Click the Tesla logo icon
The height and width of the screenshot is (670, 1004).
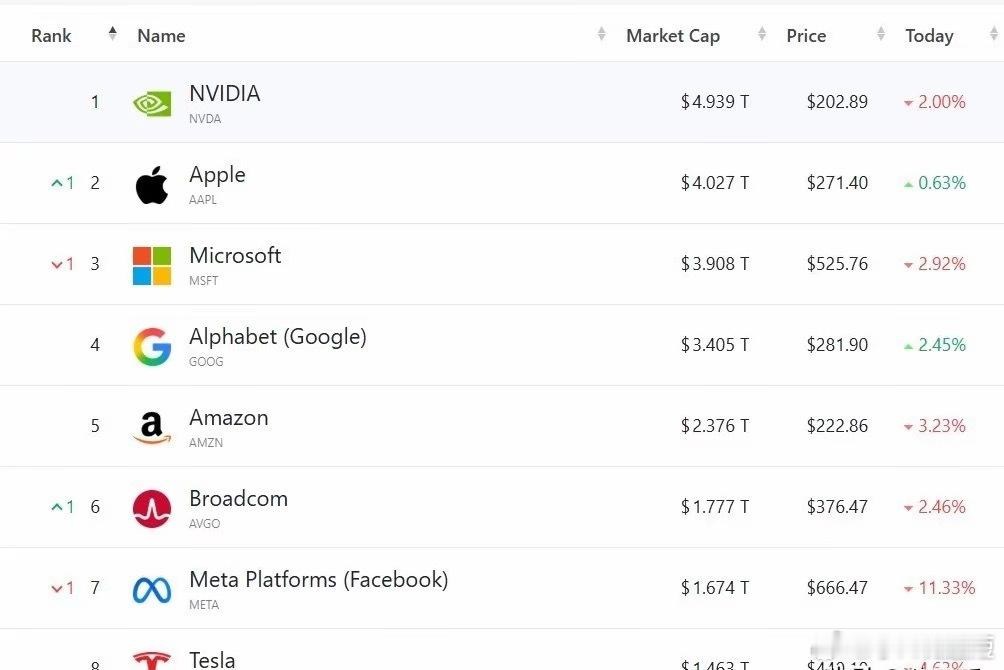(152, 660)
